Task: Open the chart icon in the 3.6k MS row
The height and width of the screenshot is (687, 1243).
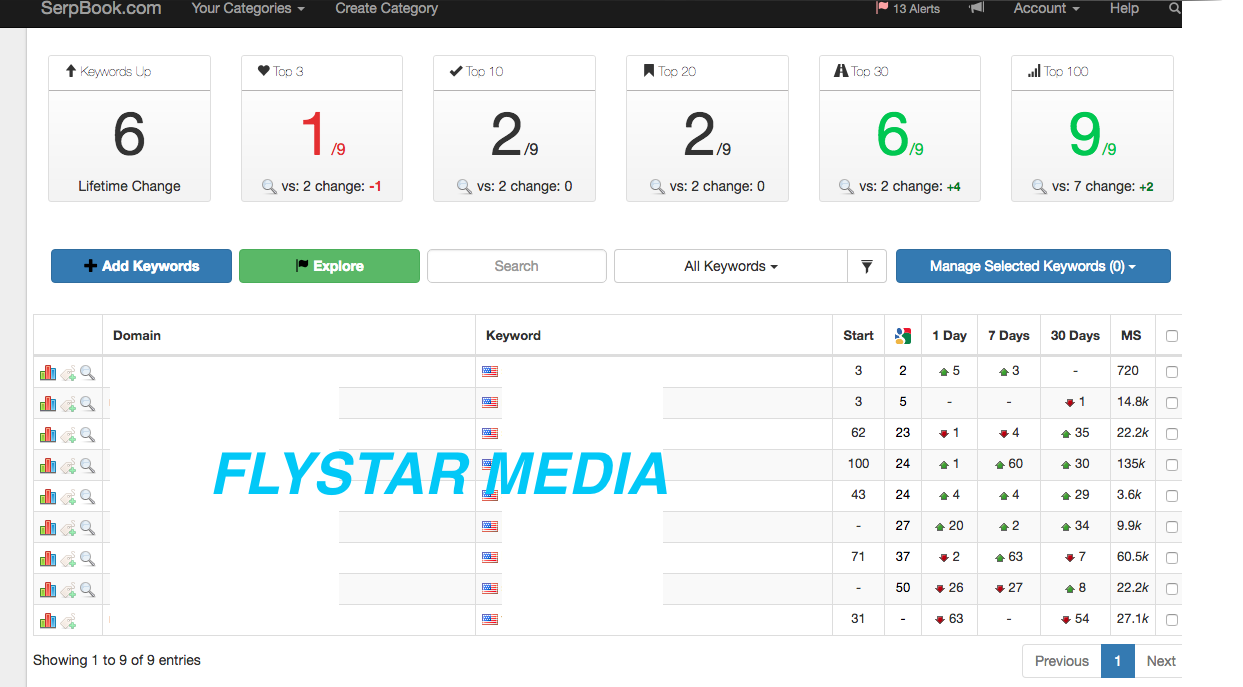Action: point(47,497)
